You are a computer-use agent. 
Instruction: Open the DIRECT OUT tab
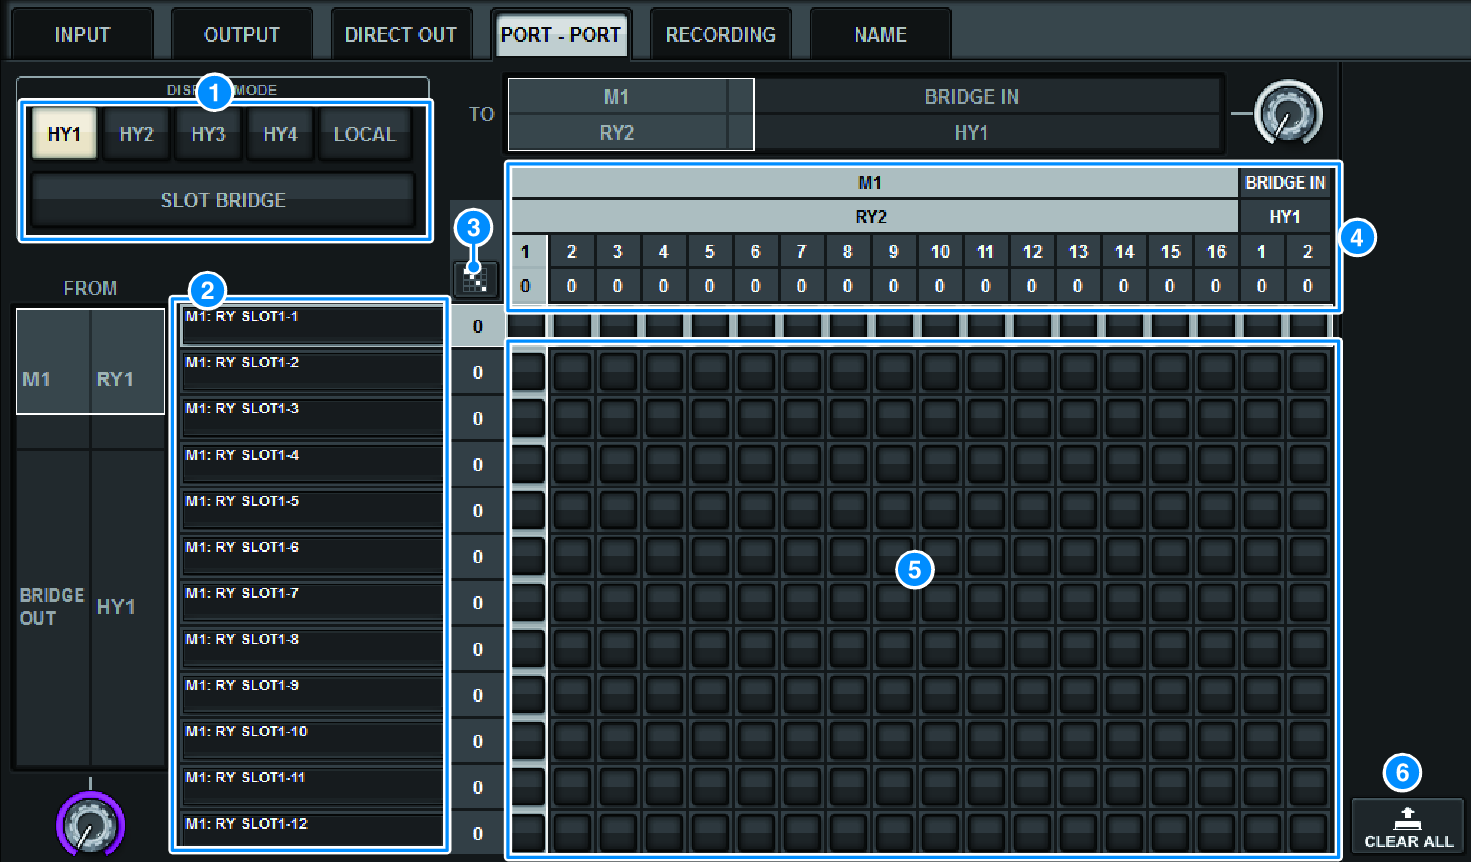point(400,35)
